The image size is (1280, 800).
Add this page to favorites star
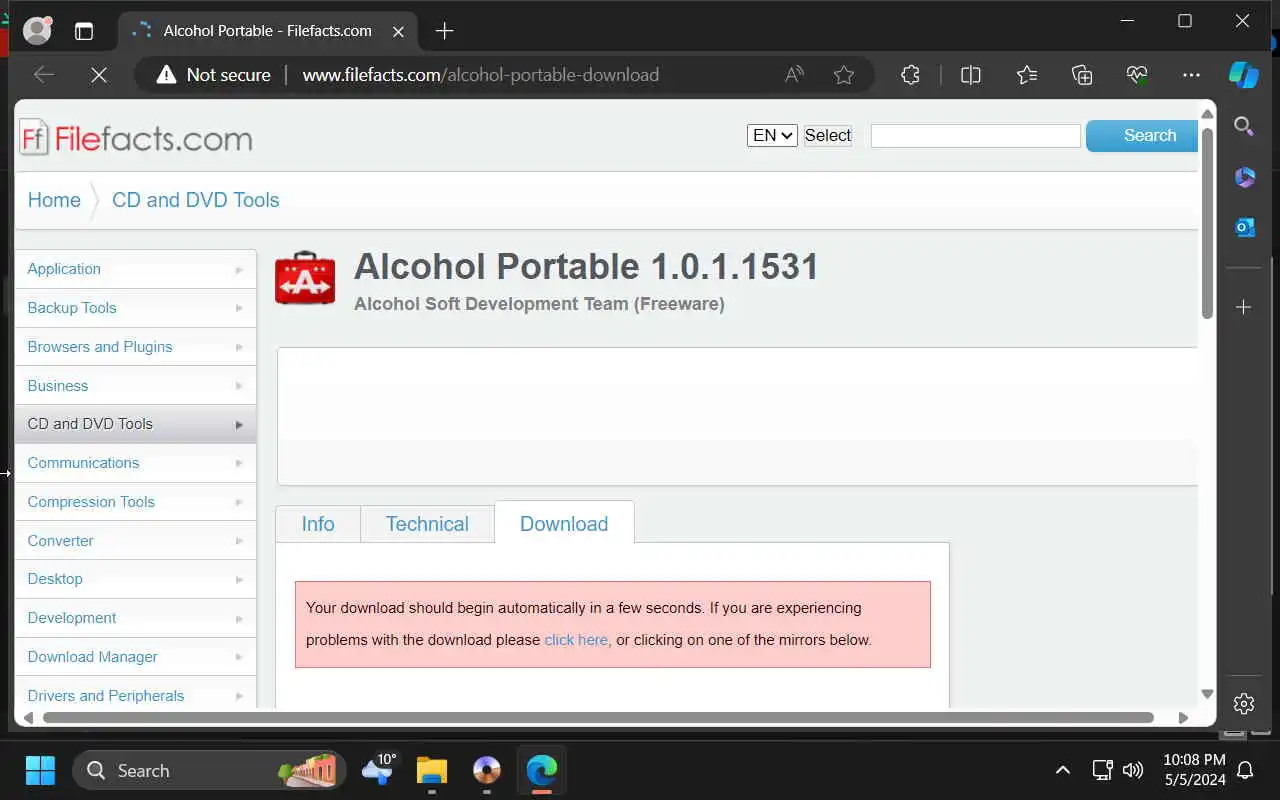pos(844,75)
